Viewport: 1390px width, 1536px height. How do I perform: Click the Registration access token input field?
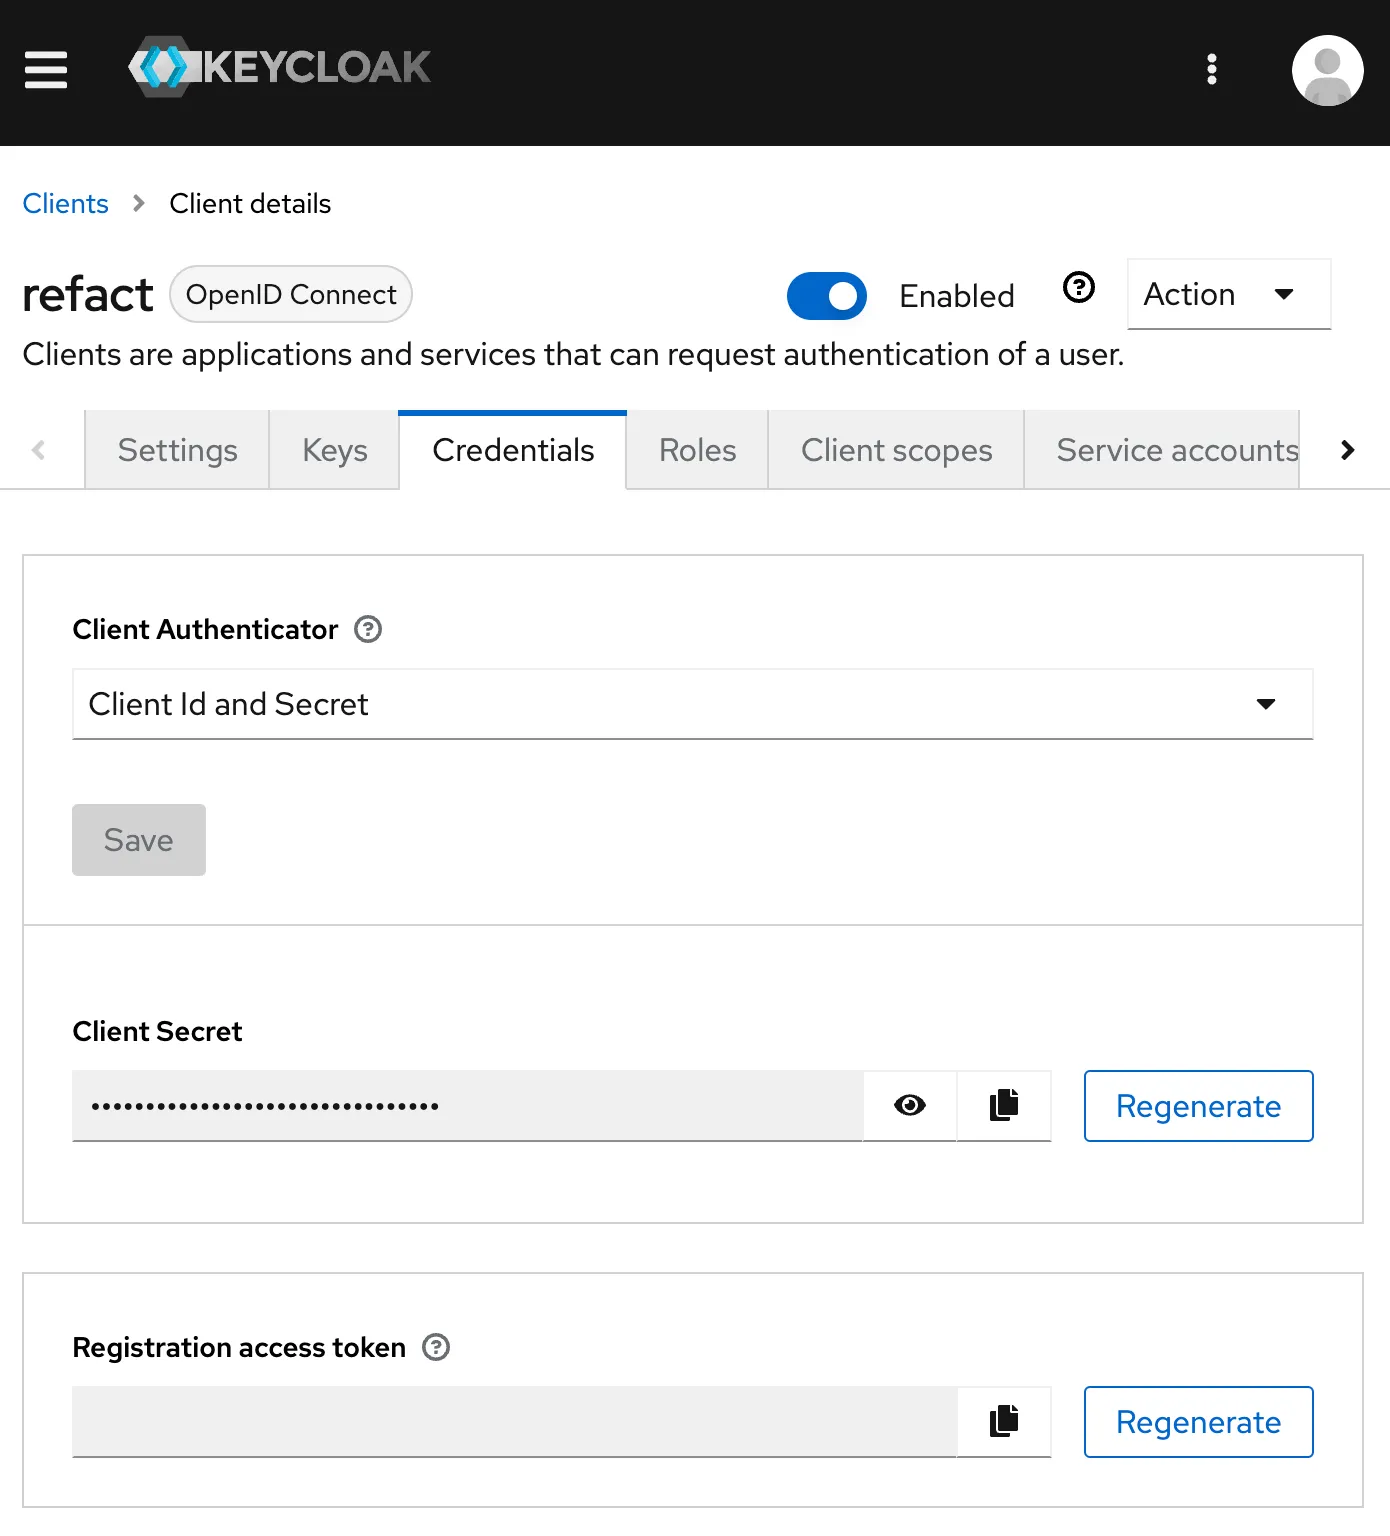[x=500, y=1421]
